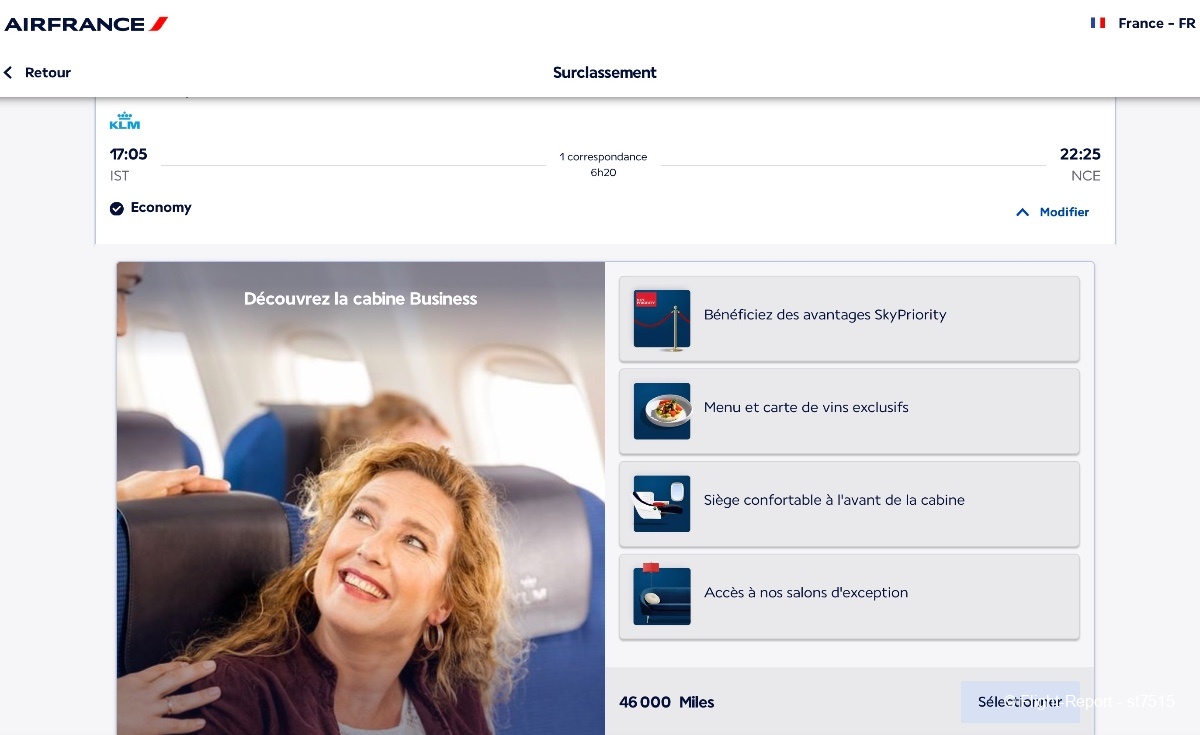1200x735 pixels.
Task: Click the Air France logo
Action: click(86, 24)
